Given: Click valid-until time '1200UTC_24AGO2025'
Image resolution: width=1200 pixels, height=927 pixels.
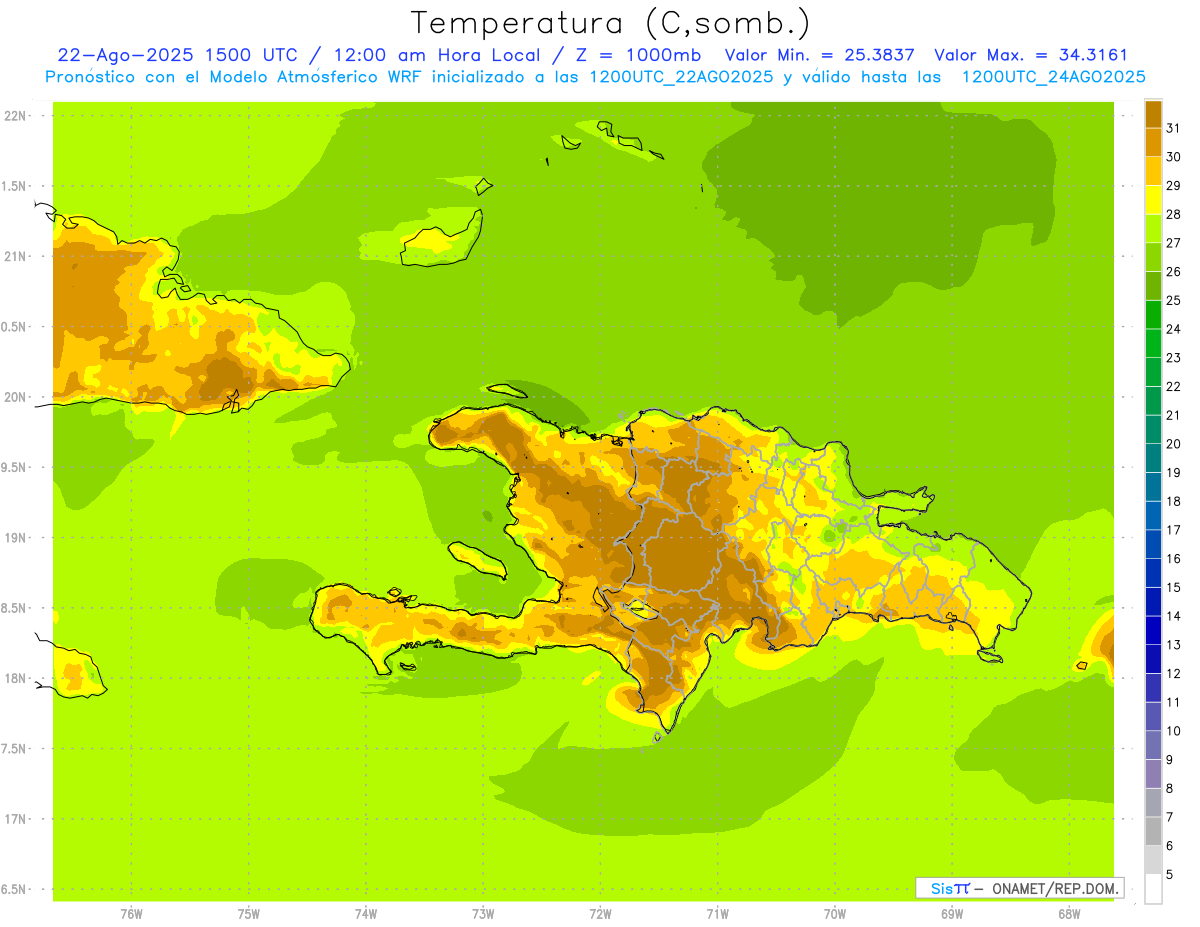Looking at the screenshot, I should point(1053,77).
